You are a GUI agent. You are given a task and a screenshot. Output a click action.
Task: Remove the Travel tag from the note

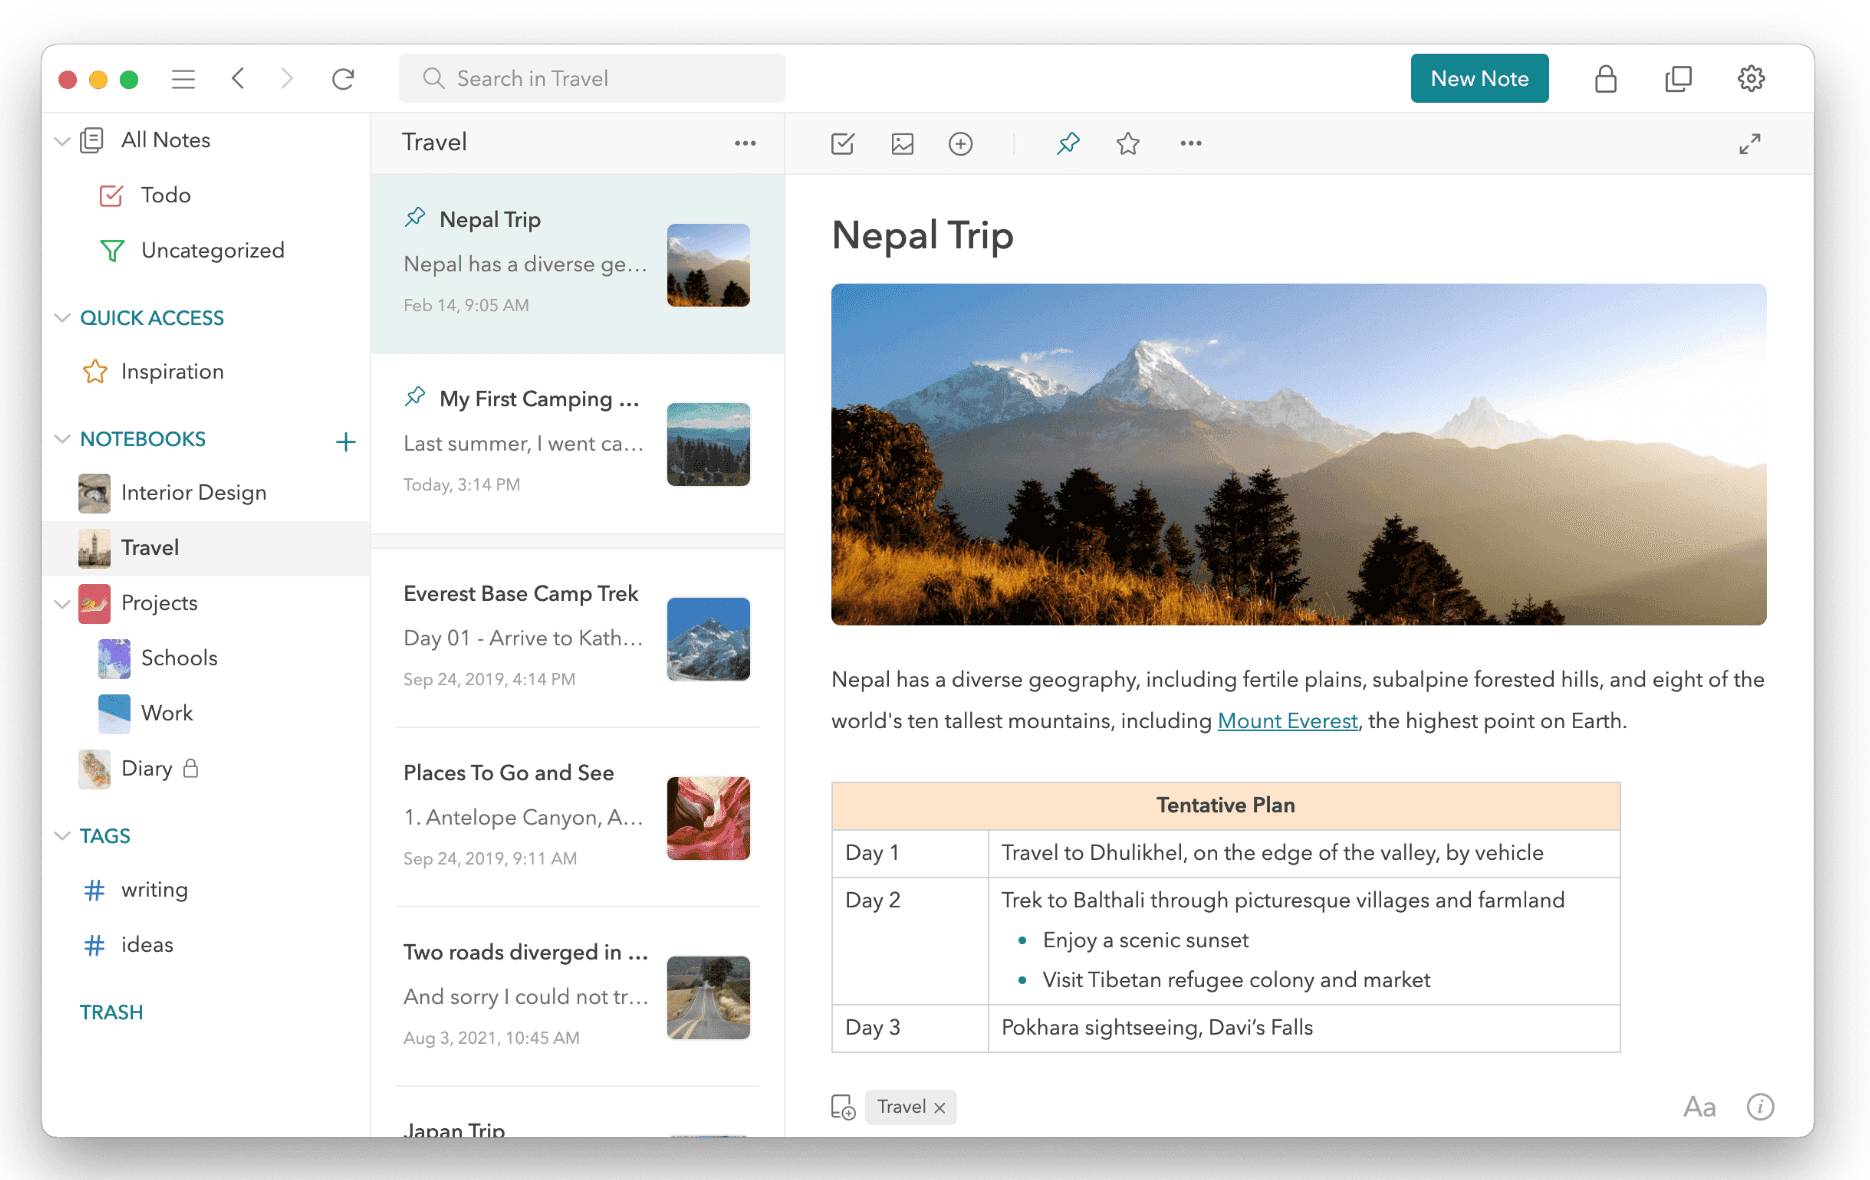(x=939, y=1107)
